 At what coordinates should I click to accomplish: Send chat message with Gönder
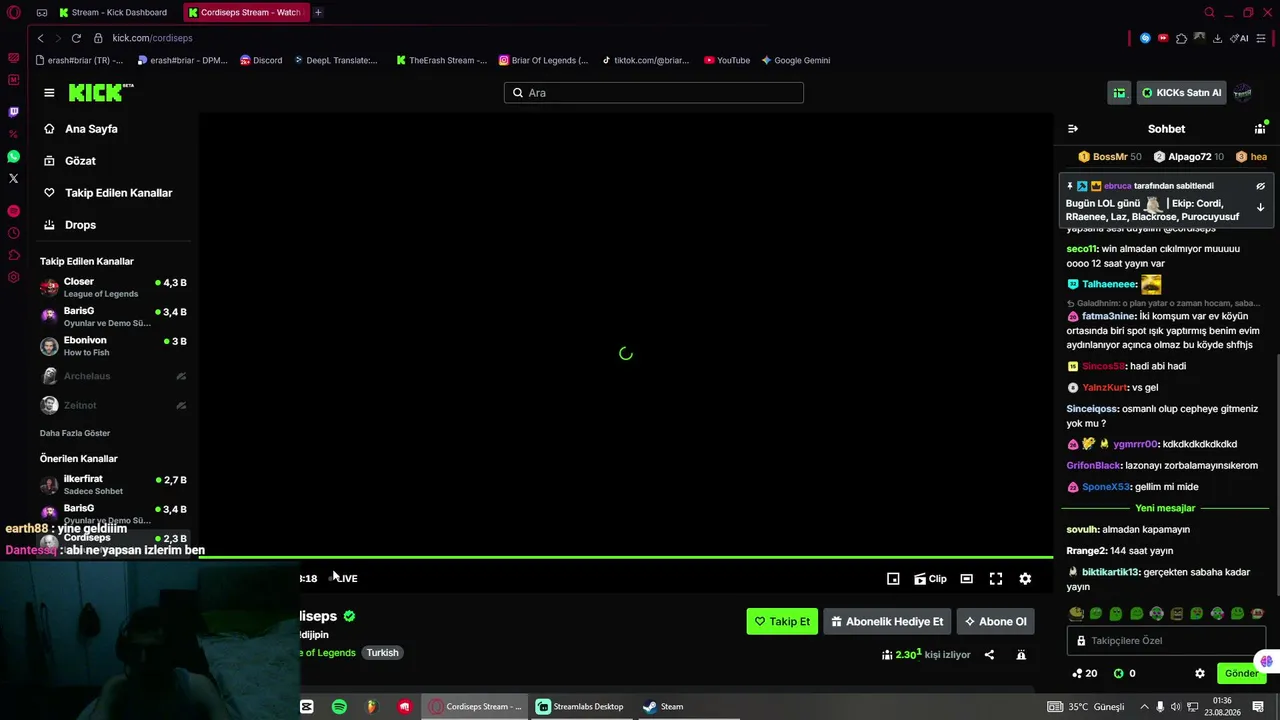point(1241,674)
